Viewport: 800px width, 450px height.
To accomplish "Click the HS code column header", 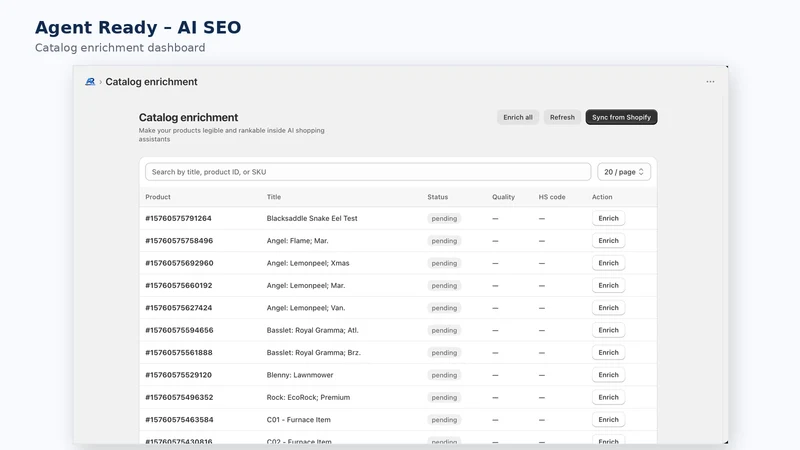I will tap(552, 197).
